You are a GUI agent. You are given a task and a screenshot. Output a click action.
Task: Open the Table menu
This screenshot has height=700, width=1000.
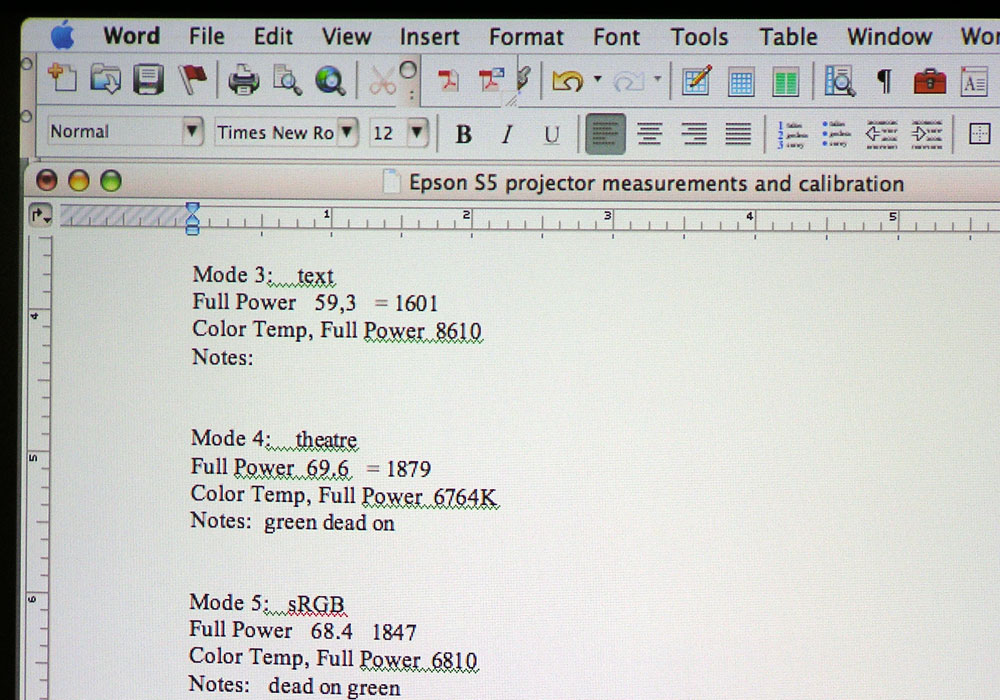pyautogui.click(x=788, y=37)
